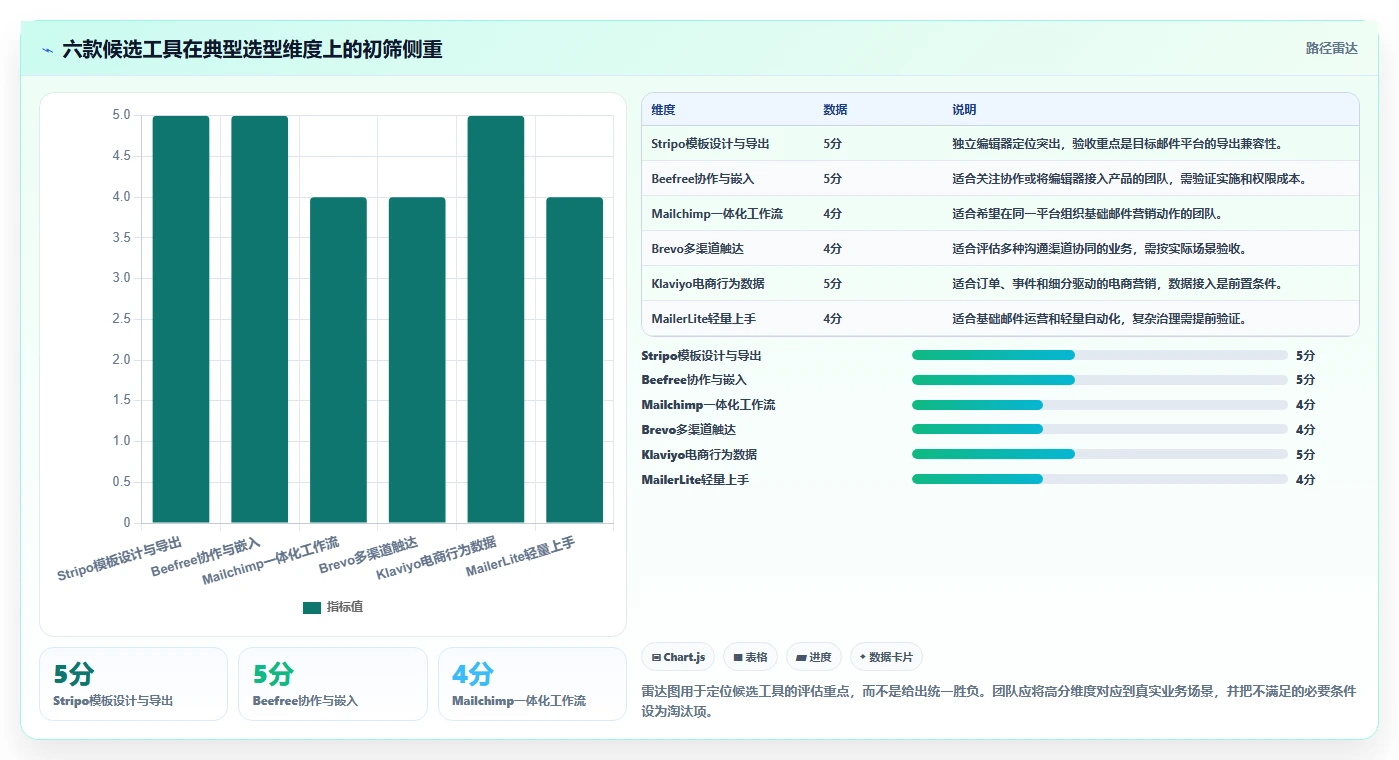Image resolution: width=1399 pixels, height=760 pixels.
Task: Click the Klaviyo电商行为数据 chart bar
Action: tap(496, 319)
